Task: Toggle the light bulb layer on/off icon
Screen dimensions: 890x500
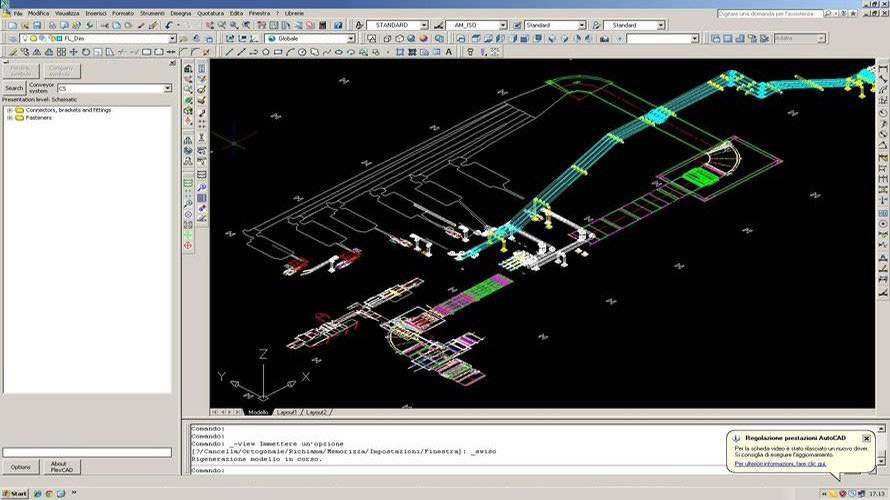Action: (x=25, y=39)
